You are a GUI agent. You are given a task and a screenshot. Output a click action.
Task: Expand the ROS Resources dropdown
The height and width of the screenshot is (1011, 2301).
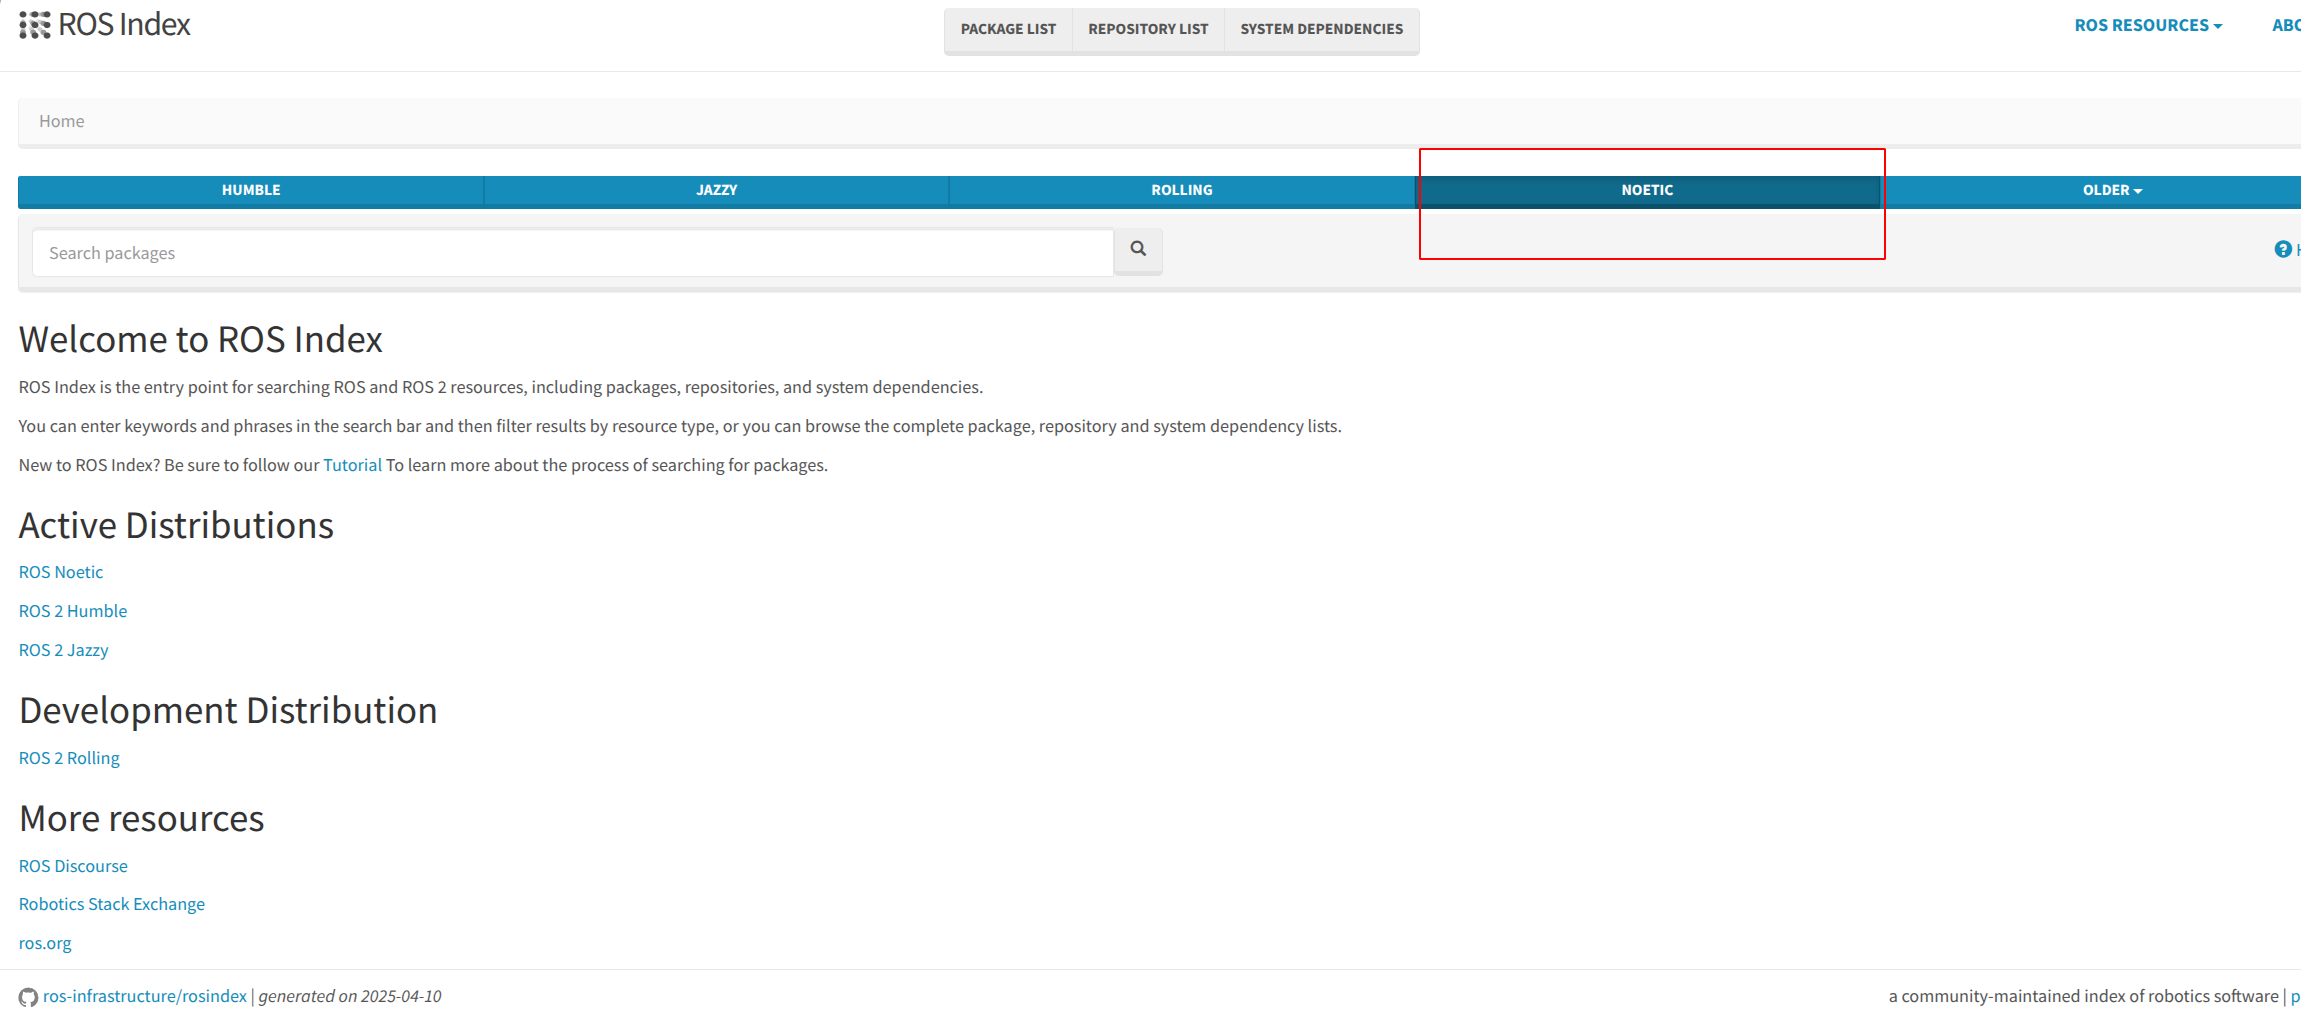2148,26
